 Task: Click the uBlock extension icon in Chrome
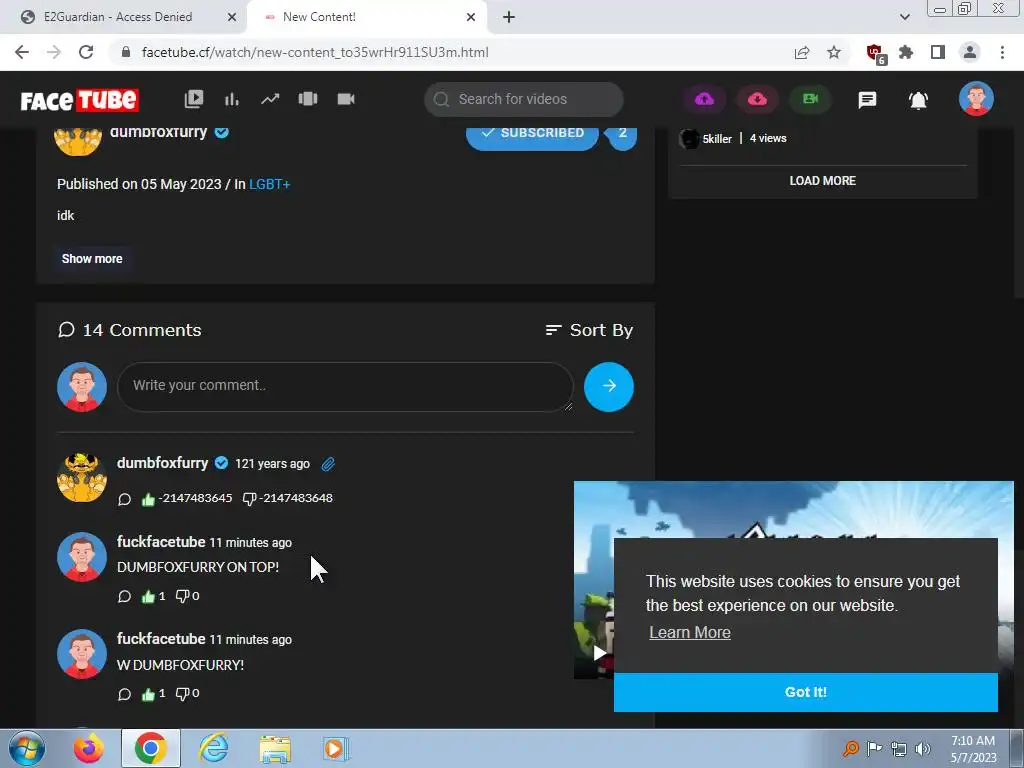point(875,54)
